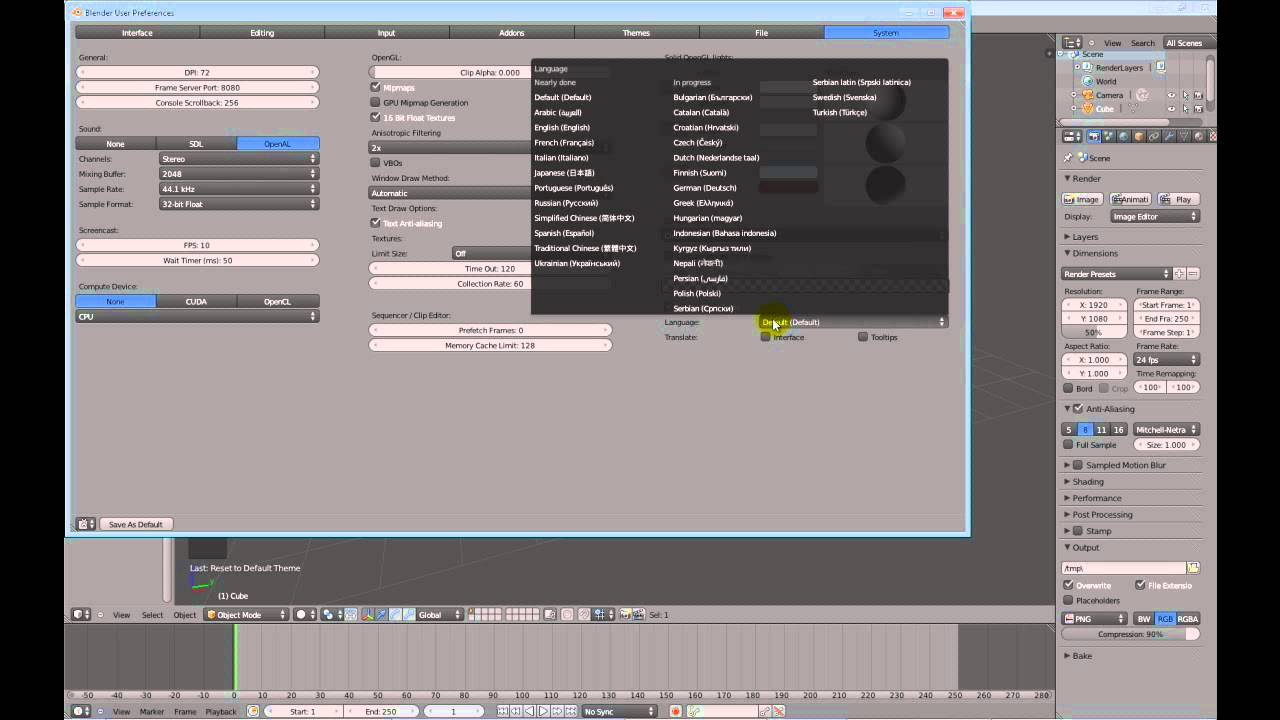Viewport: 1280px width, 720px height.
Task: Switch to the Themes preferences tab
Action: [636, 33]
